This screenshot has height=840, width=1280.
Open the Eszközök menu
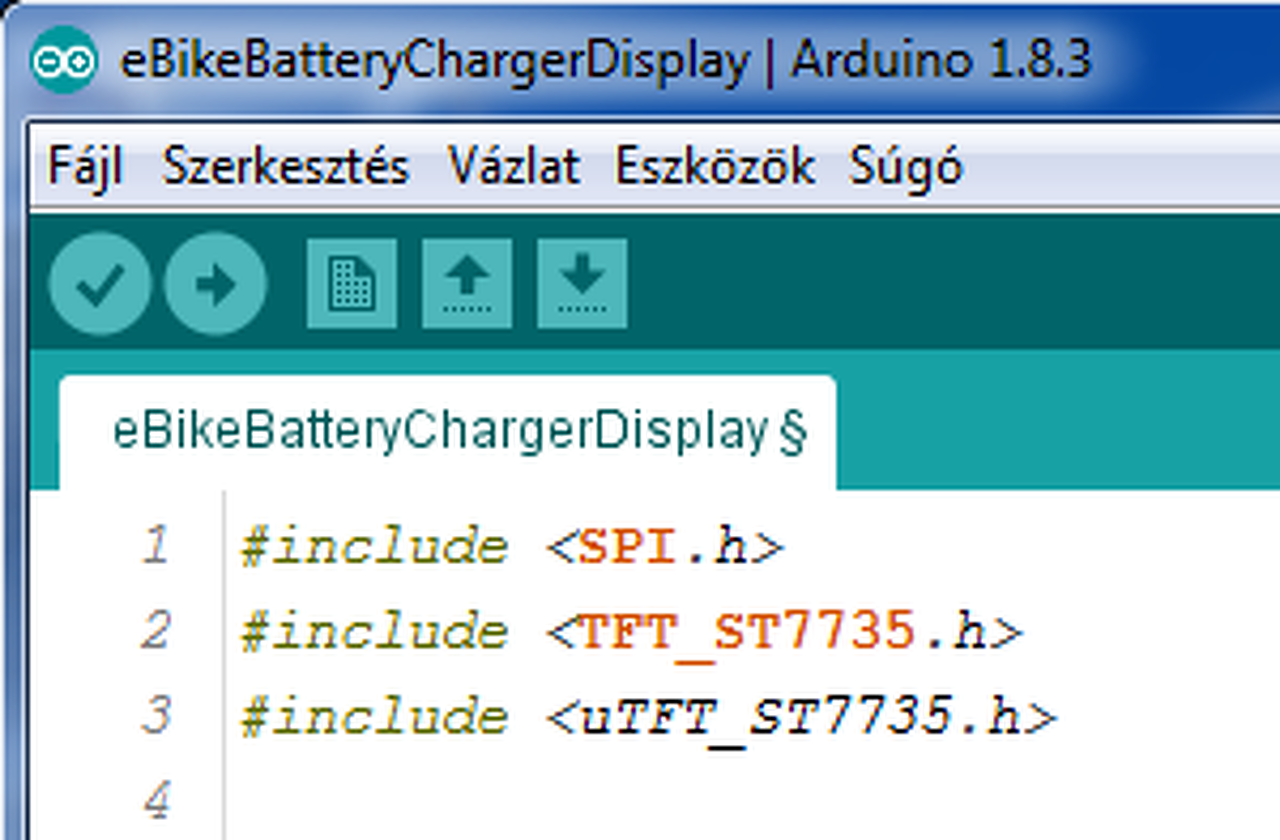(x=715, y=166)
